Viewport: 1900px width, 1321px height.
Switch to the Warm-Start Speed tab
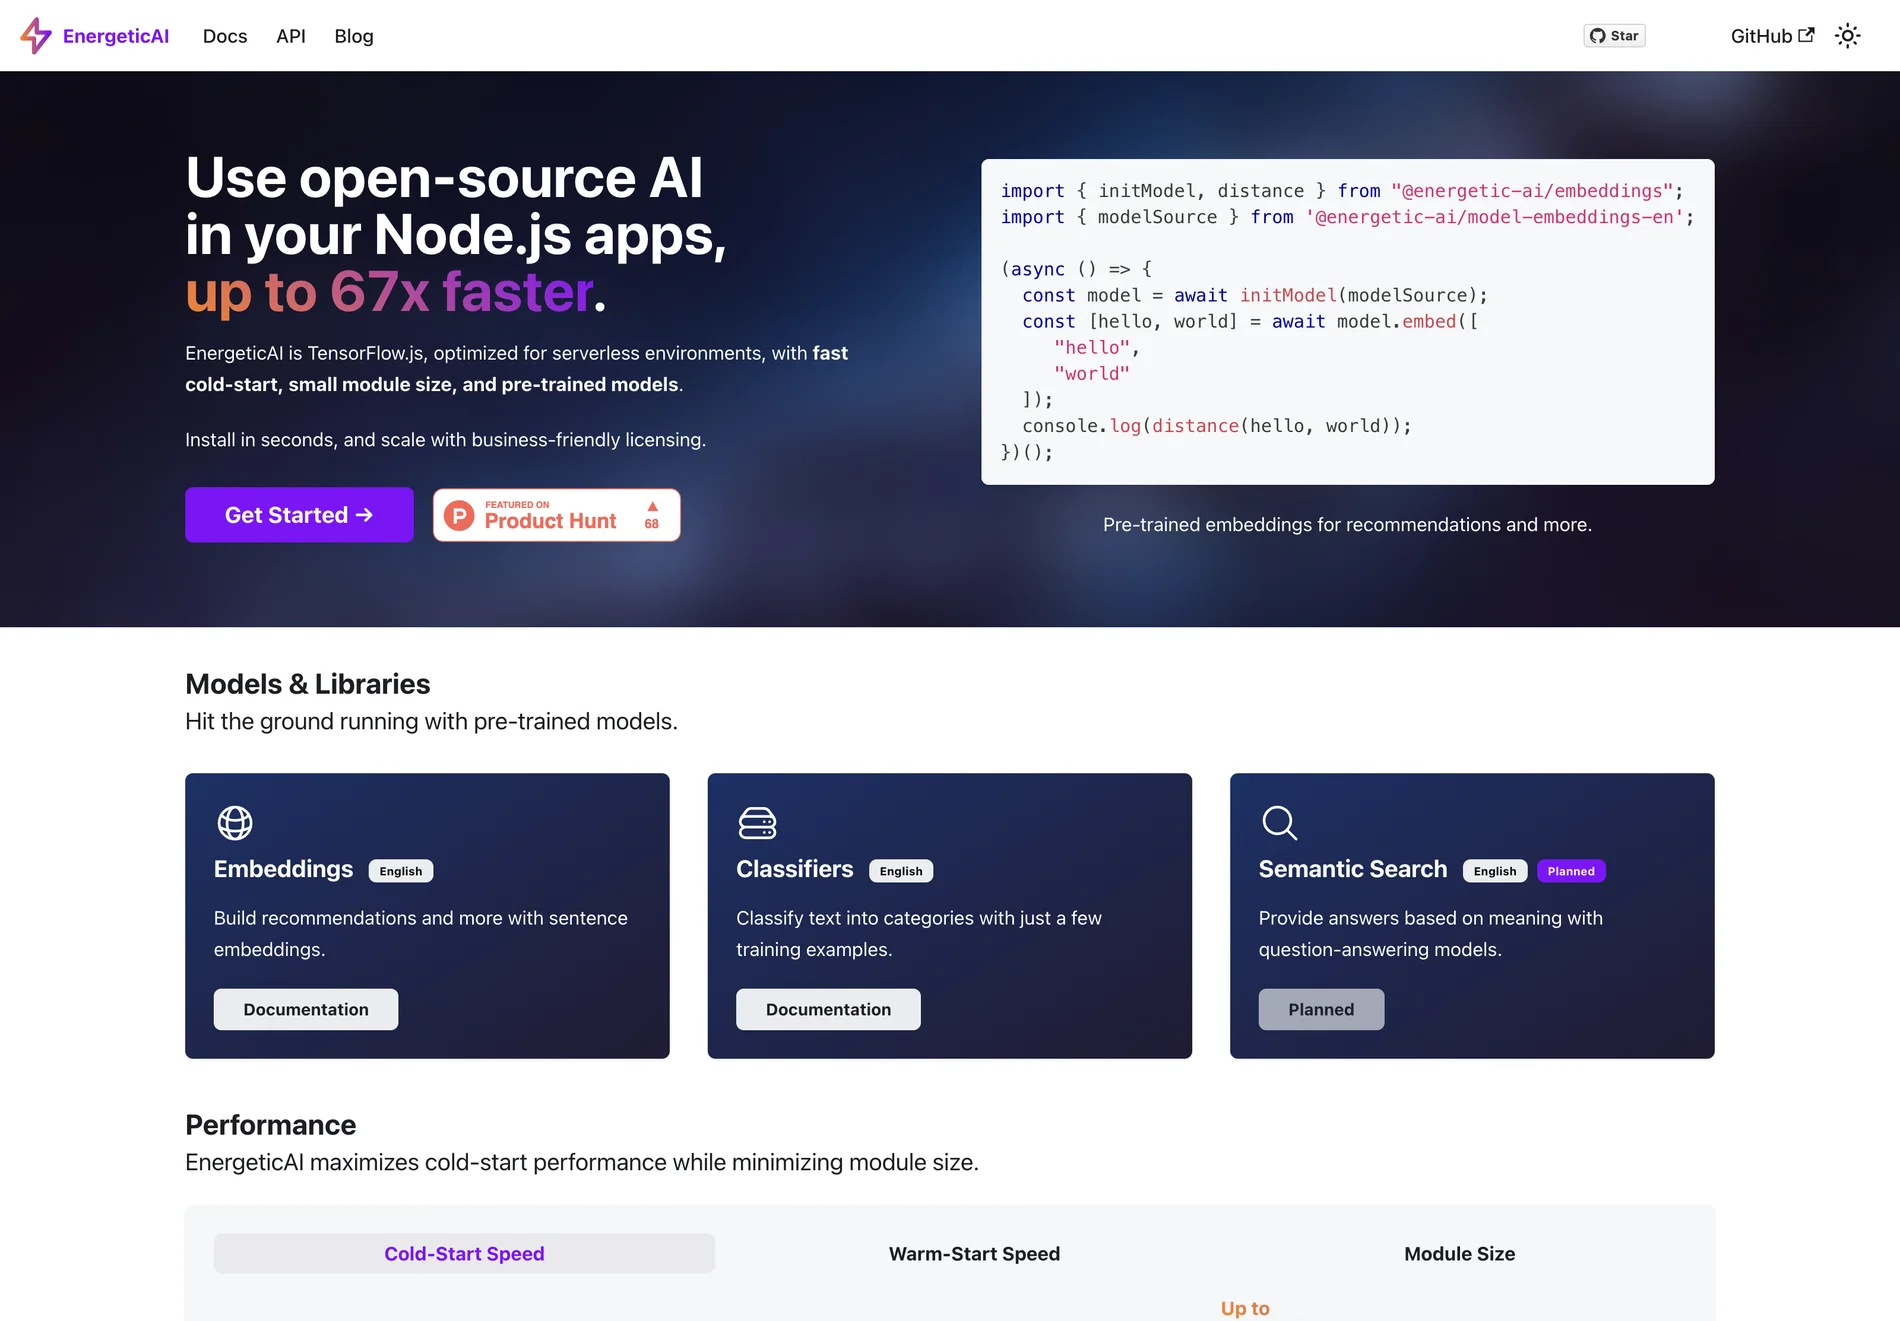(x=974, y=1254)
